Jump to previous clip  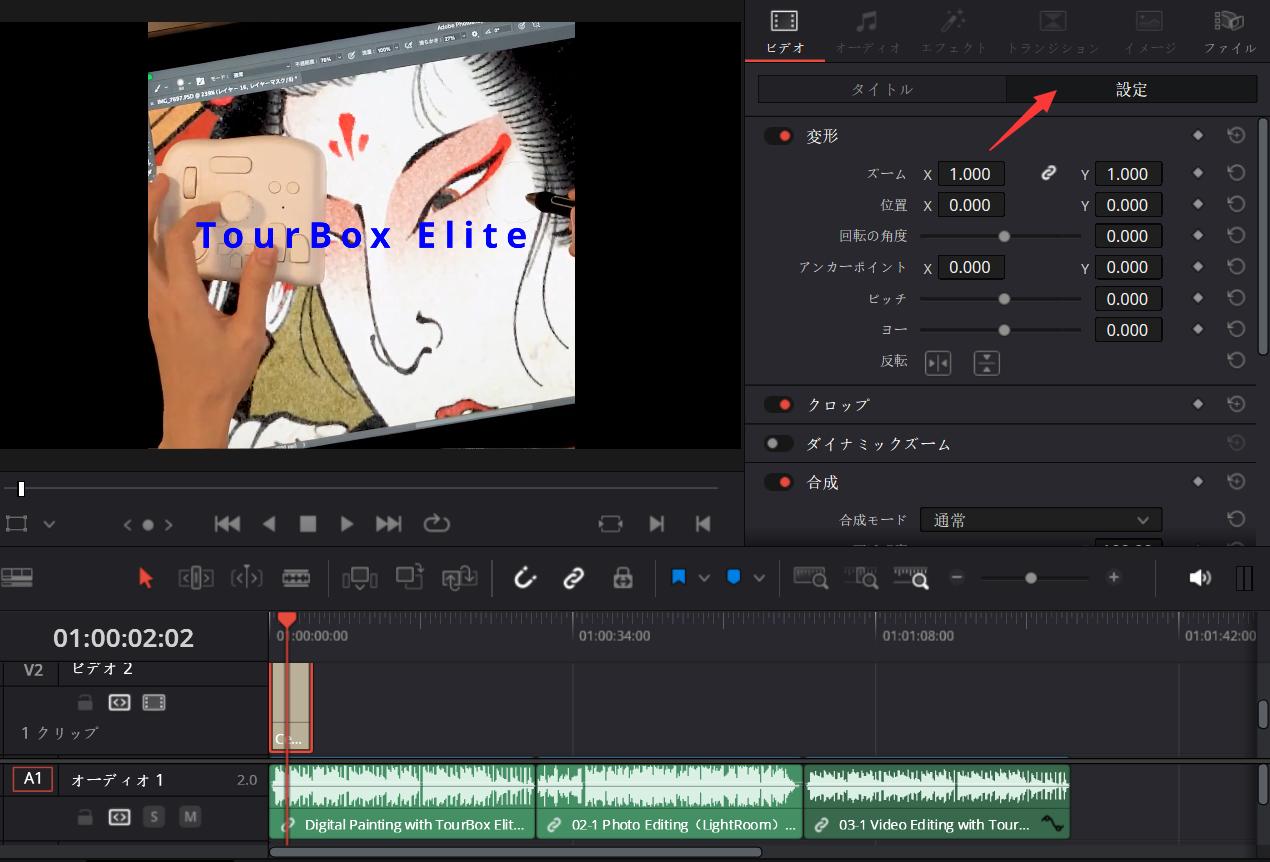(703, 524)
